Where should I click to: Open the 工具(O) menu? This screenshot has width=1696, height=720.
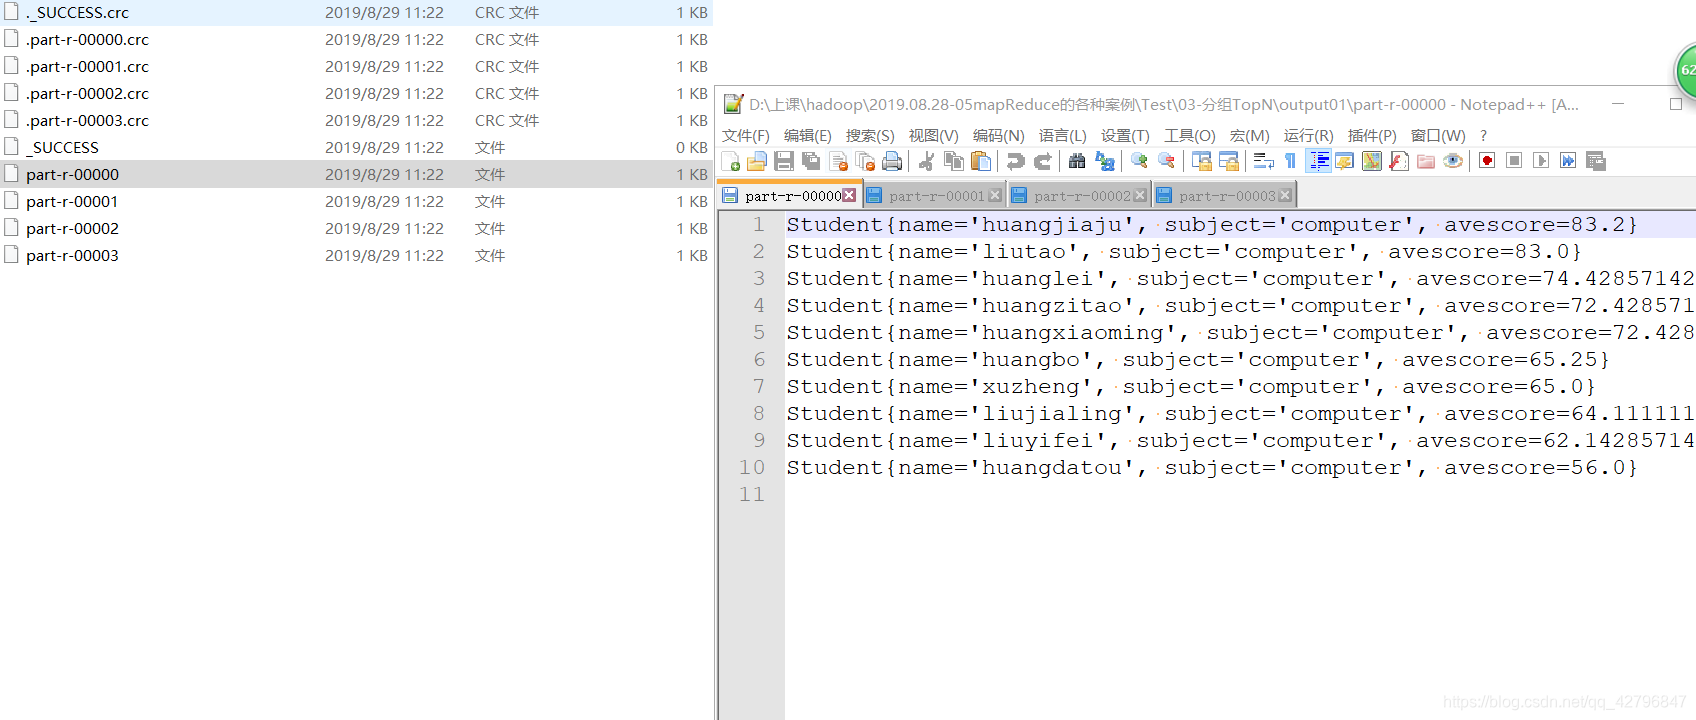click(1190, 135)
